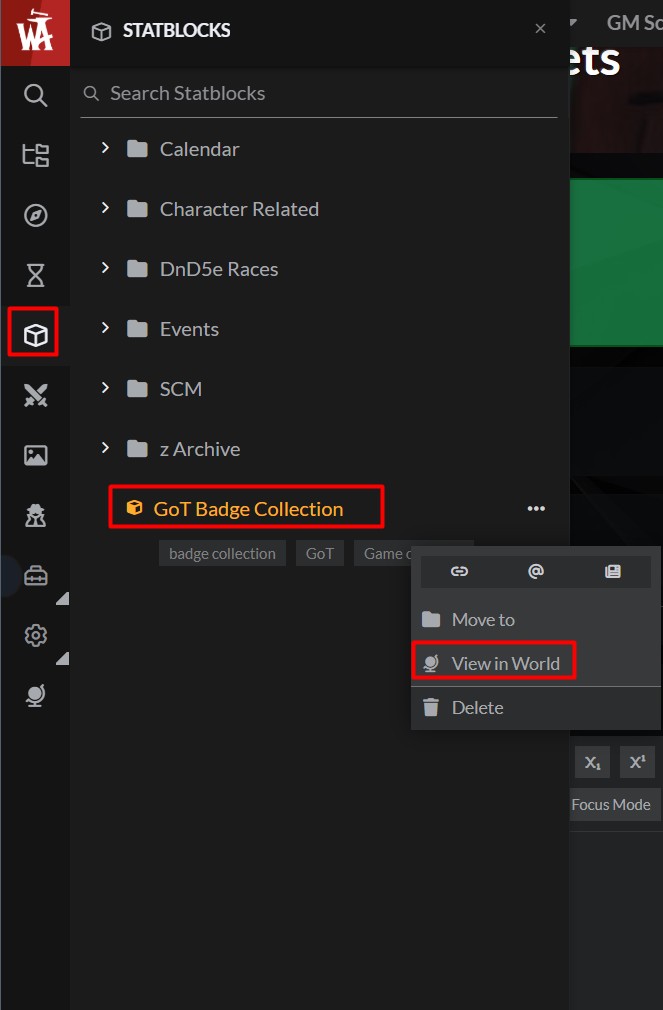The width and height of the screenshot is (663, 1010).
Task: Click the copy link icon in context menu
Action: [459, 571]
